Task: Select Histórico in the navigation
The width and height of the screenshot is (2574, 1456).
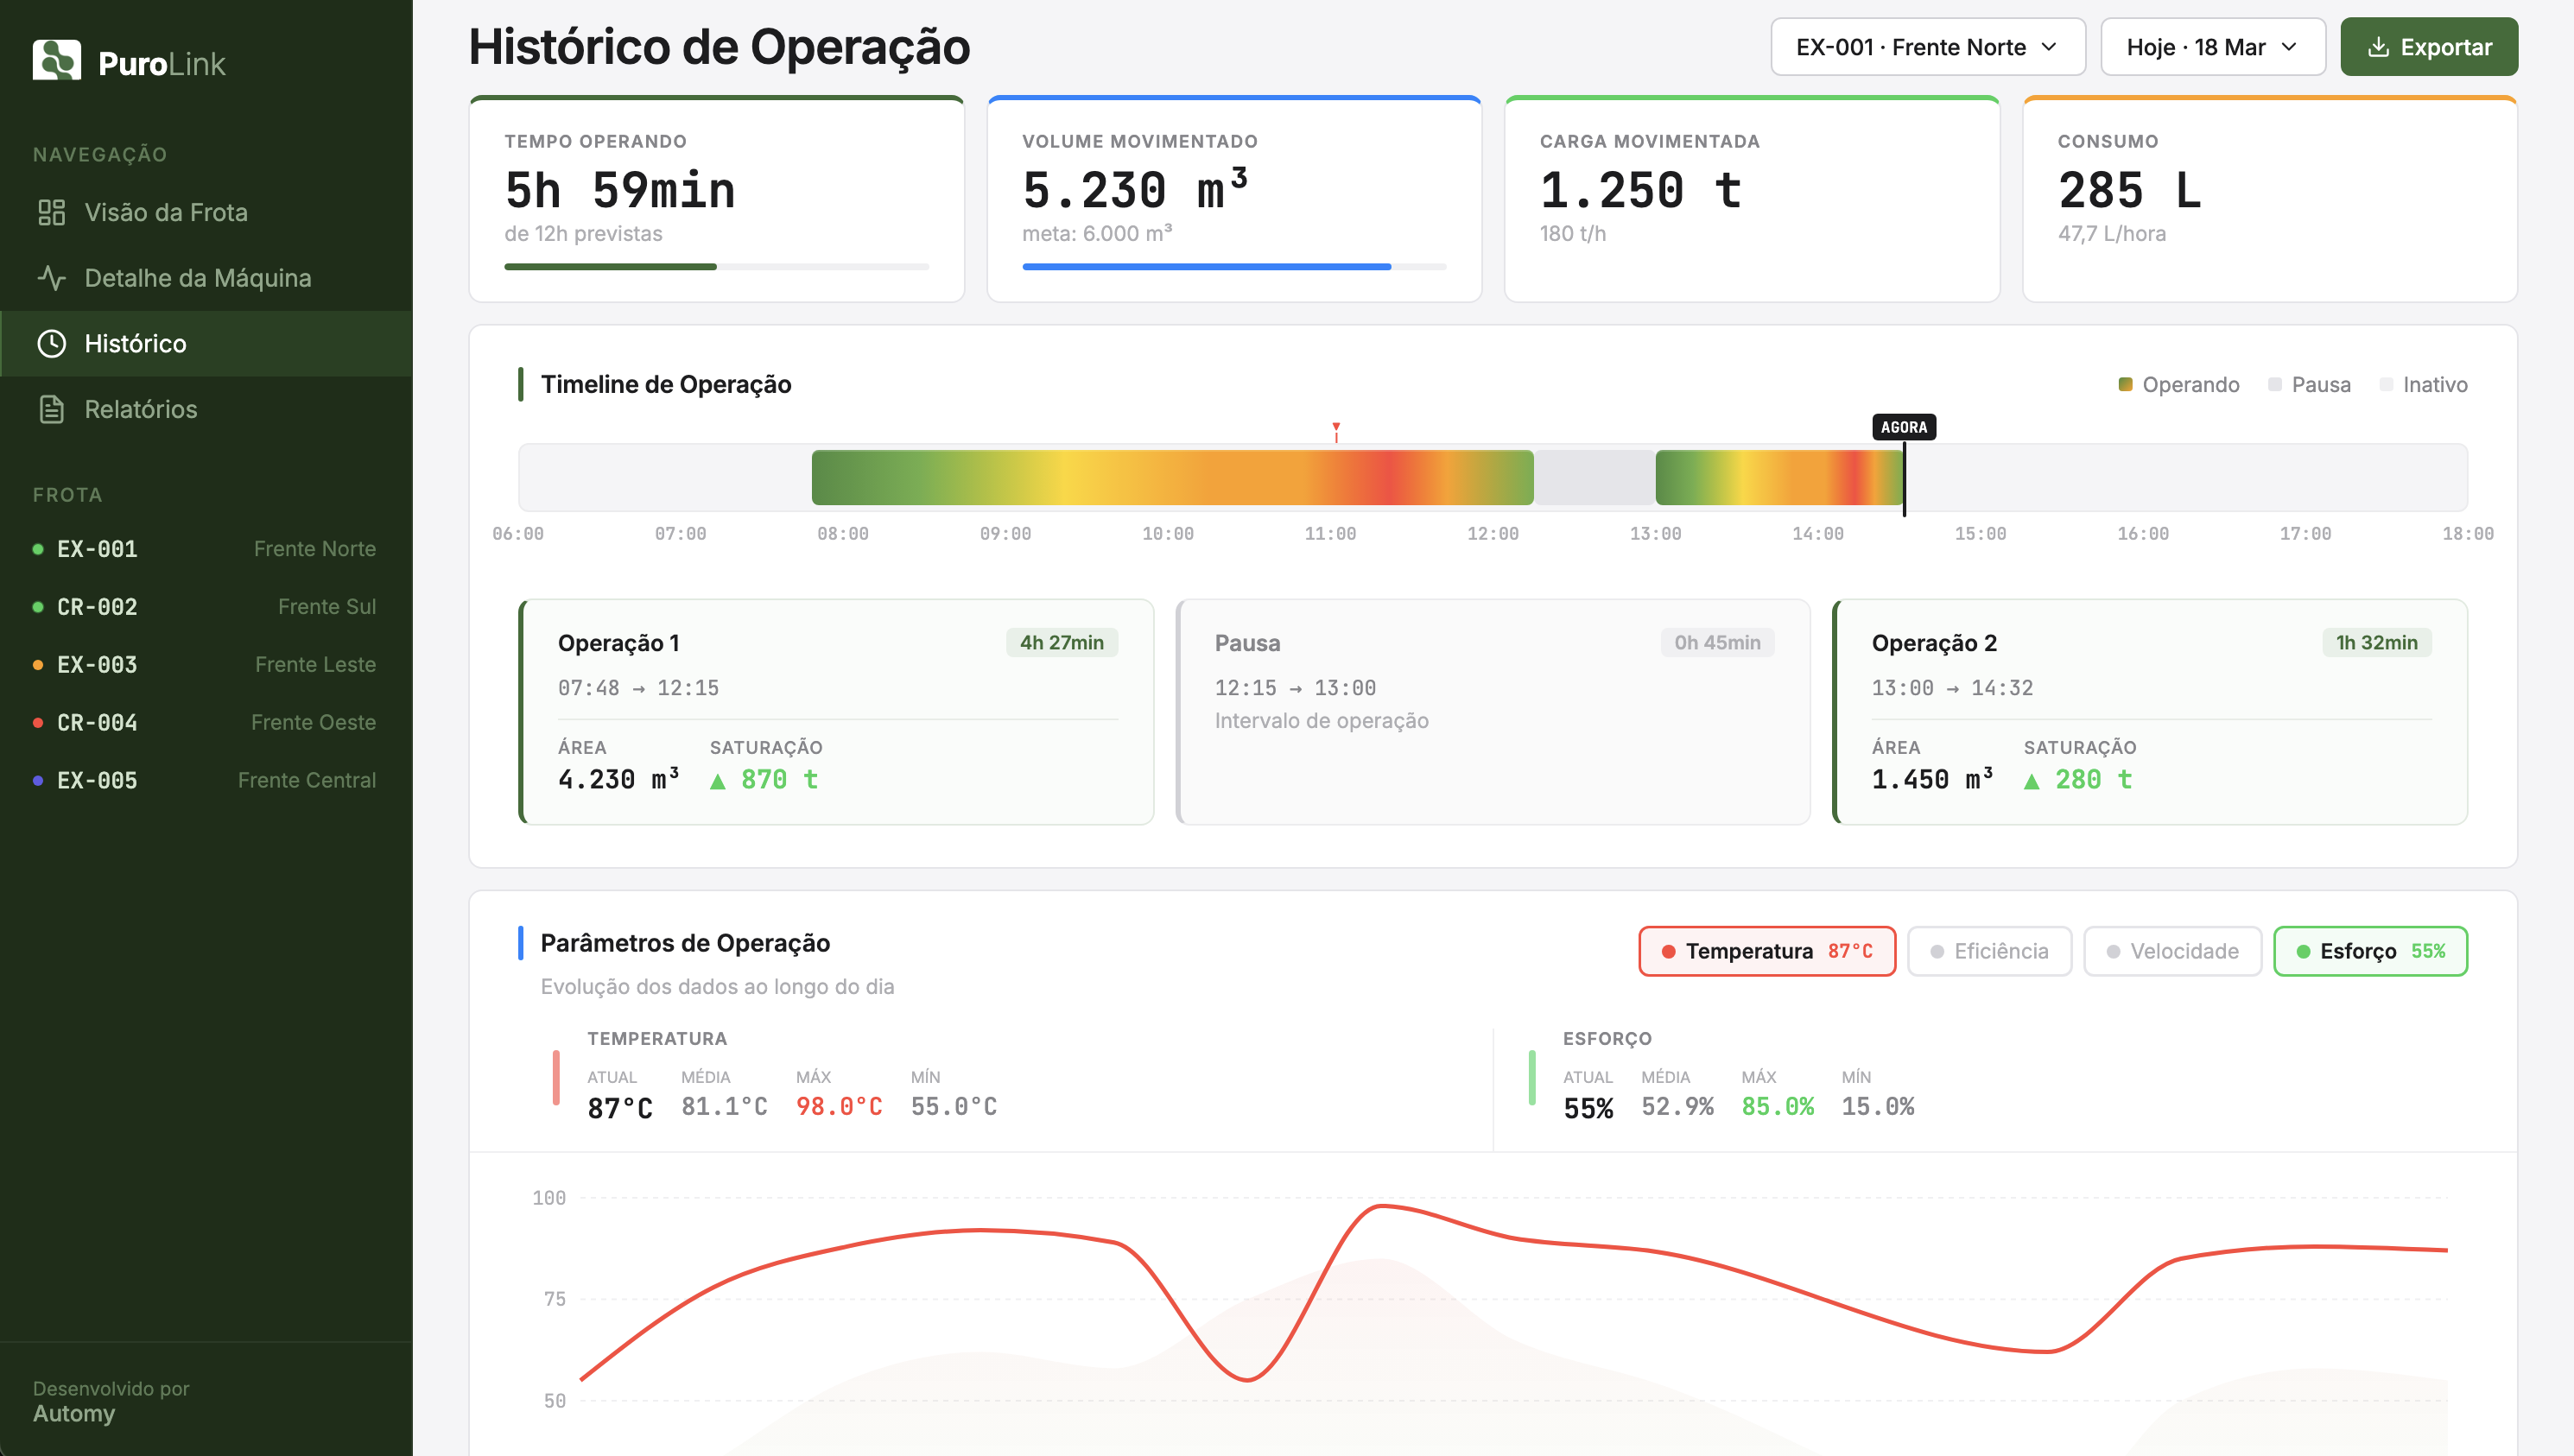Action: point(206,343)
